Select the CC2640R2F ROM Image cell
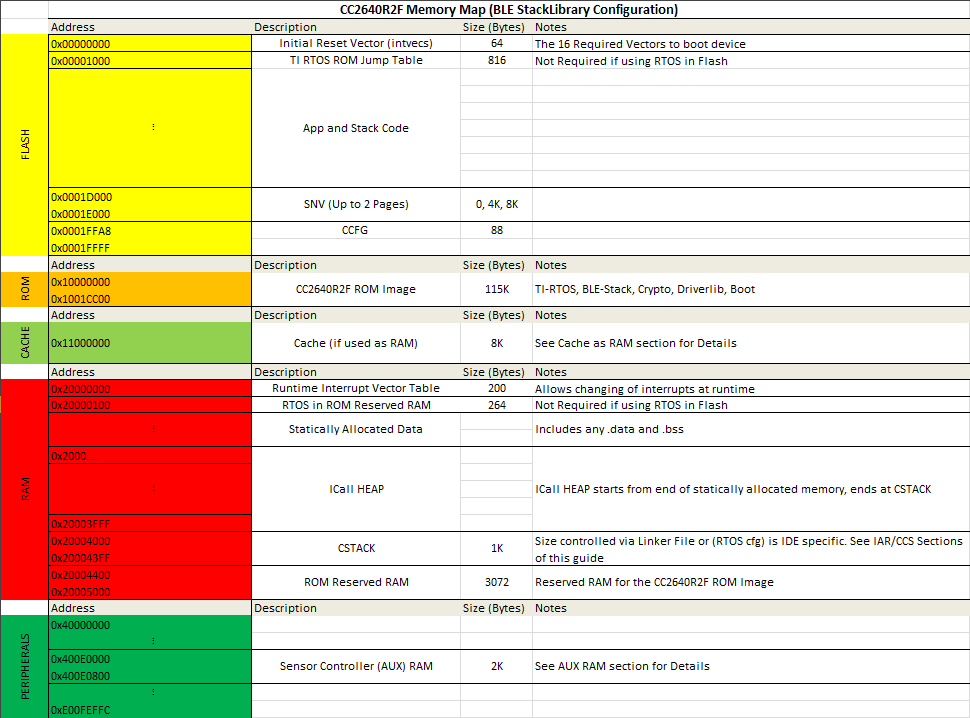This screenshot has width=970, height=718. 356,289
